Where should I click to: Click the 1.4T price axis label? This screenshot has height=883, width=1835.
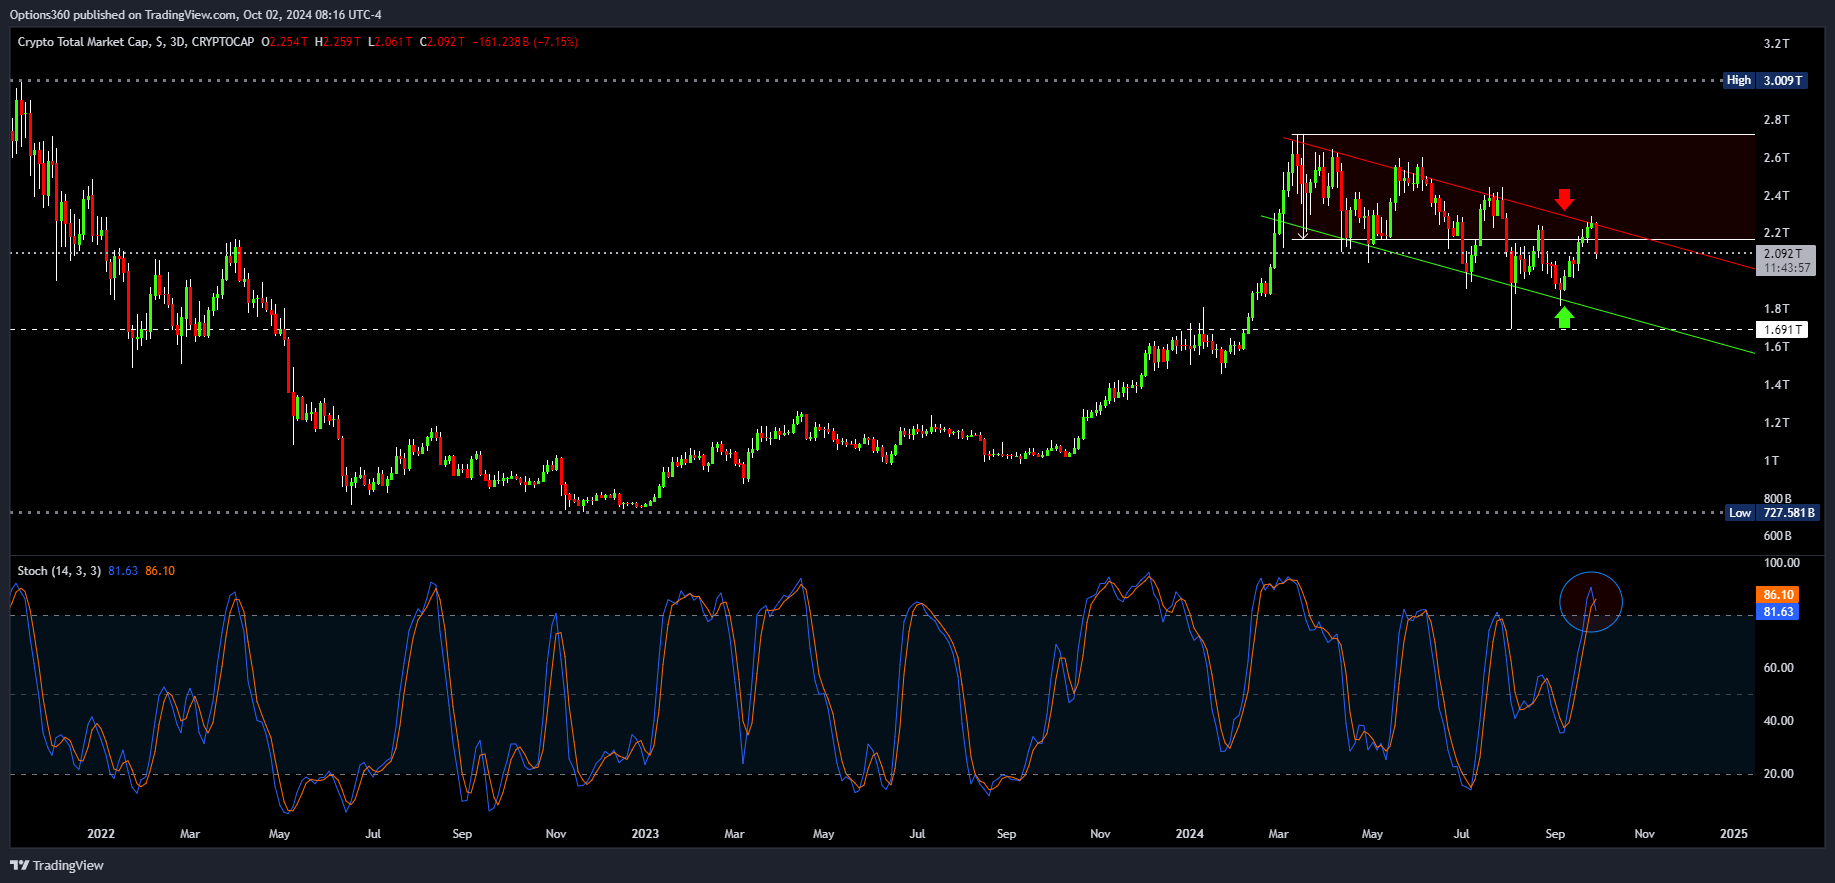click(1776, 385)
